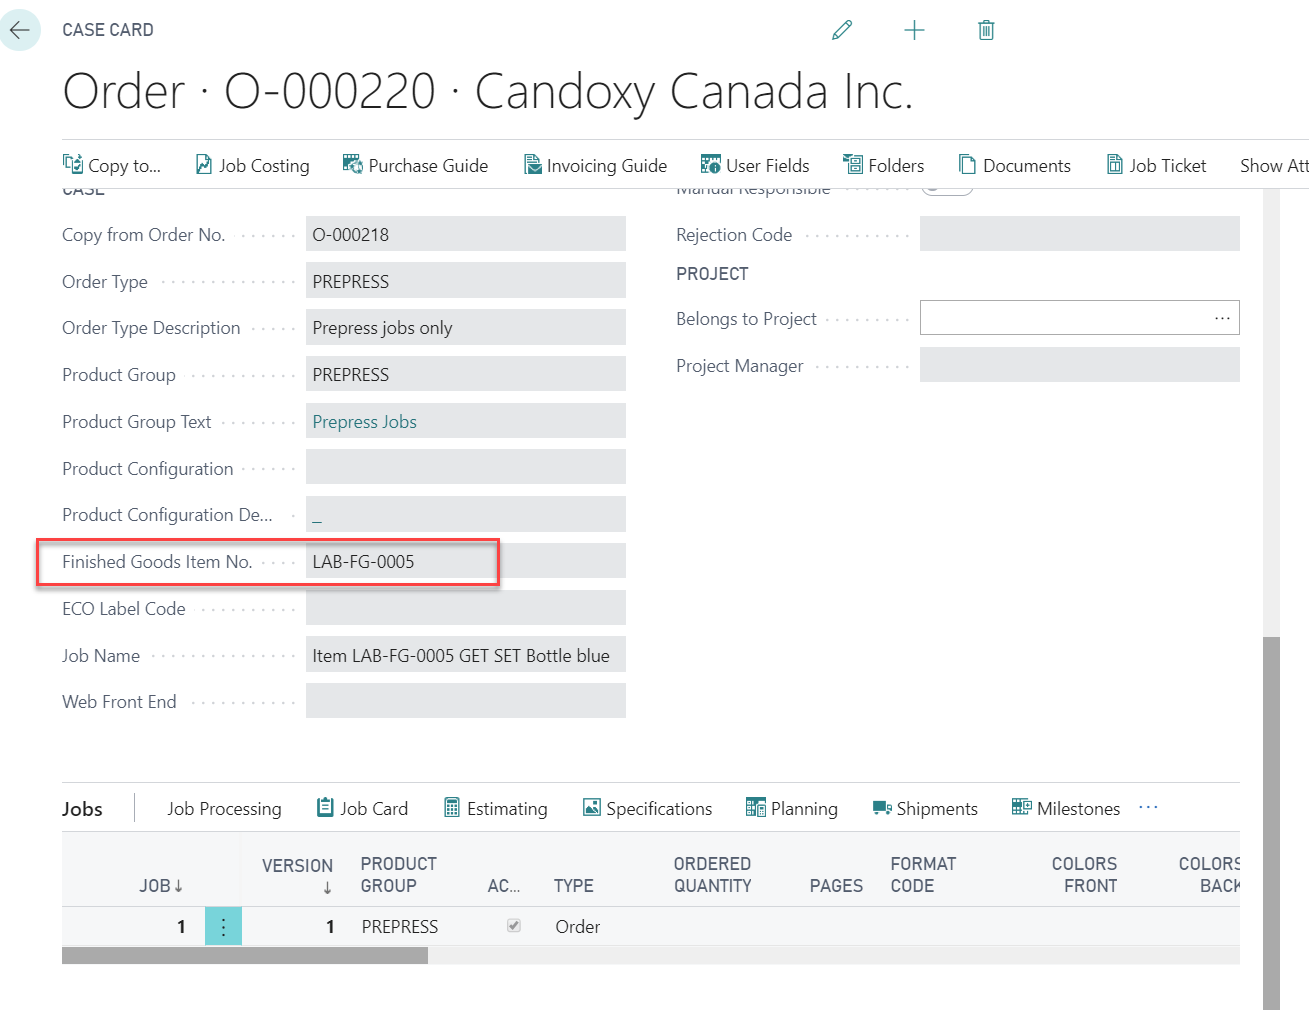Open the Purchase Guide action
The image size is (1309, 1010).
click(x=415, y=166)
